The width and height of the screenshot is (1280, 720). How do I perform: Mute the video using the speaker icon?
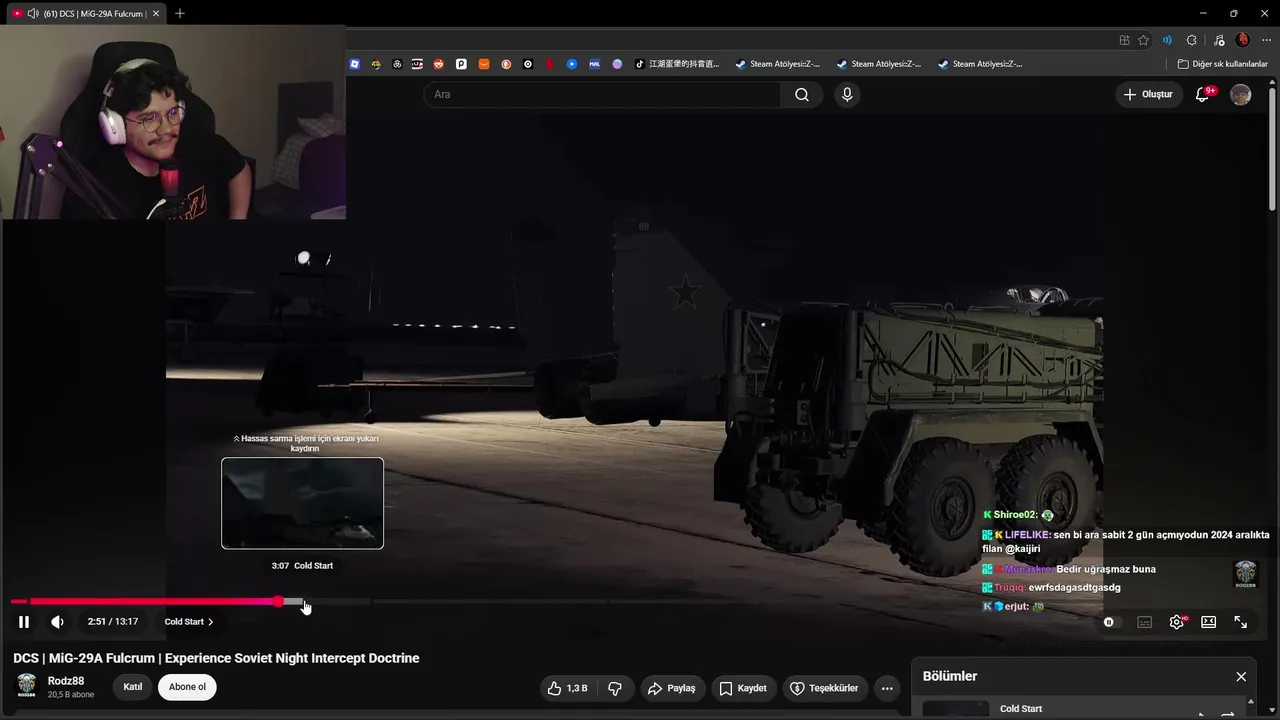[58, 622]
